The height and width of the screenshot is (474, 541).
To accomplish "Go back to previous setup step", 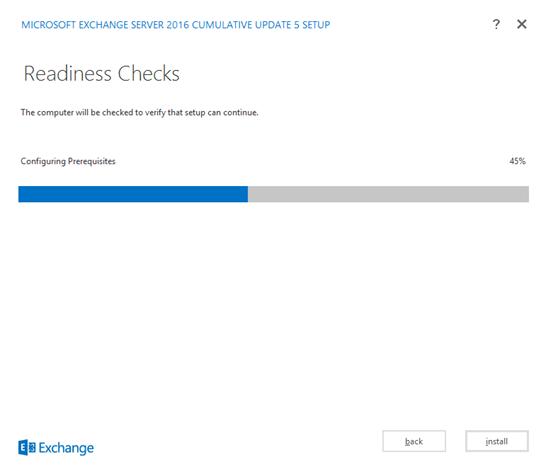I will coord(414,441).
